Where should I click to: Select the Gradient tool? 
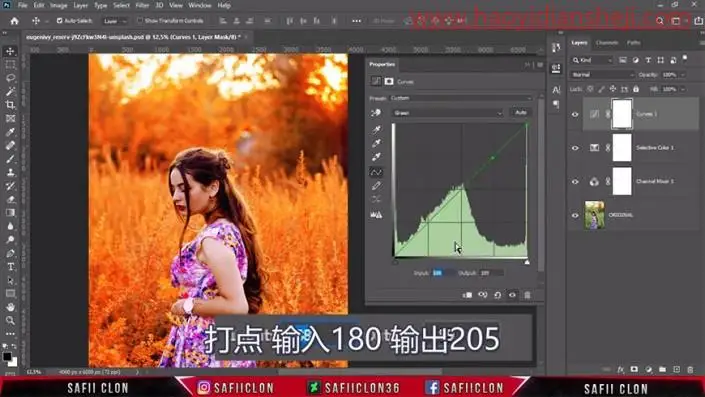click(x=10, y=213)
